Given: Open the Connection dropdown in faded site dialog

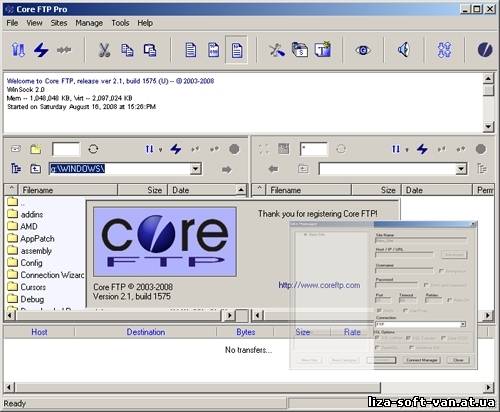Looking at the screenshot, I should coord(463,324).
